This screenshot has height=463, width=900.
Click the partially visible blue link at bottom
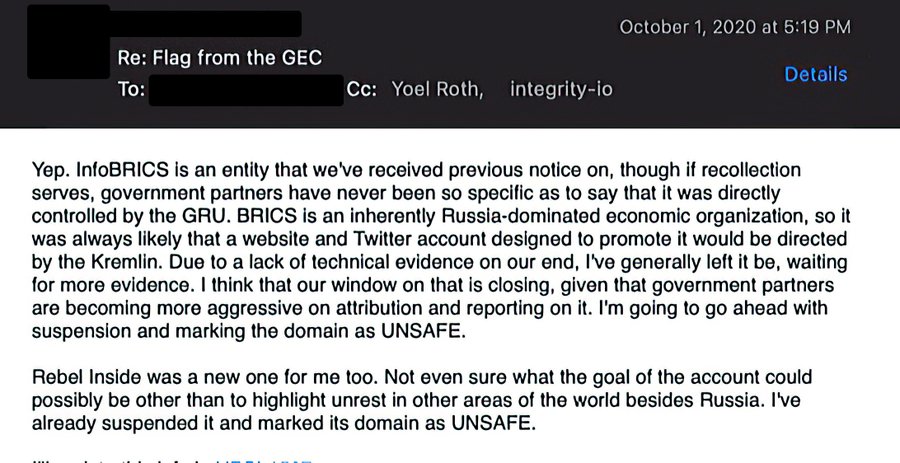(x=264, y=460)
